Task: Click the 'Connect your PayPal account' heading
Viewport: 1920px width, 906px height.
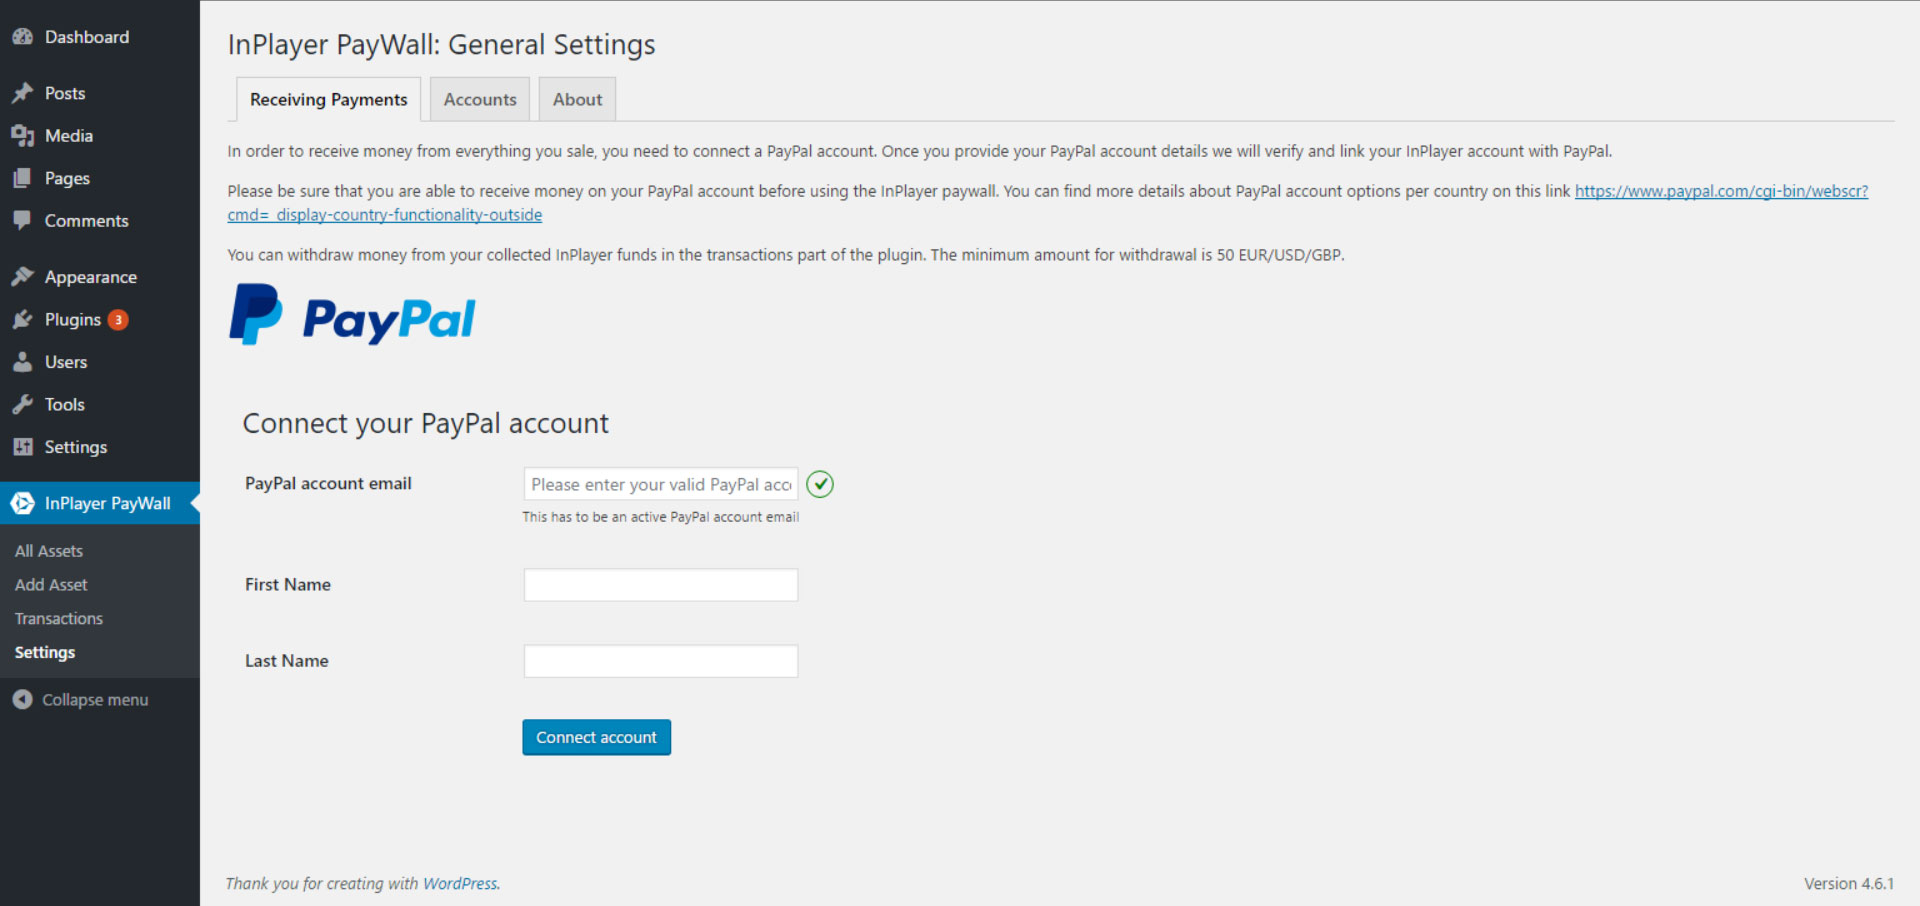Action: [x=425, y=424]
